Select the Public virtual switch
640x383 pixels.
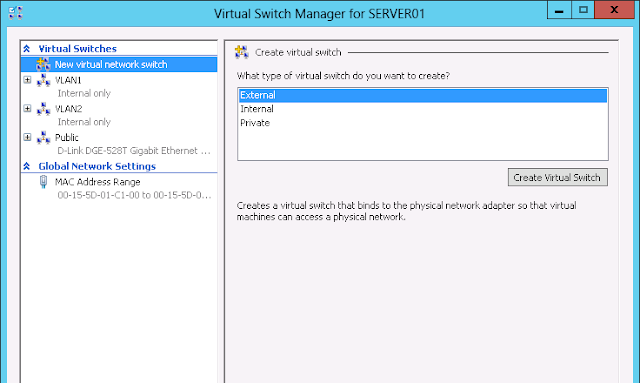[x=67, y=137]
